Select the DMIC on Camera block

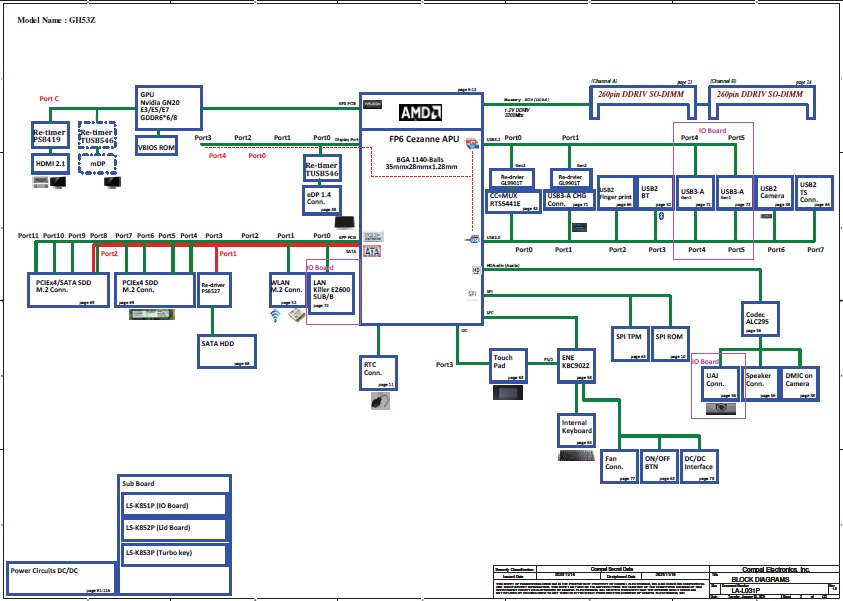(800, 383)
